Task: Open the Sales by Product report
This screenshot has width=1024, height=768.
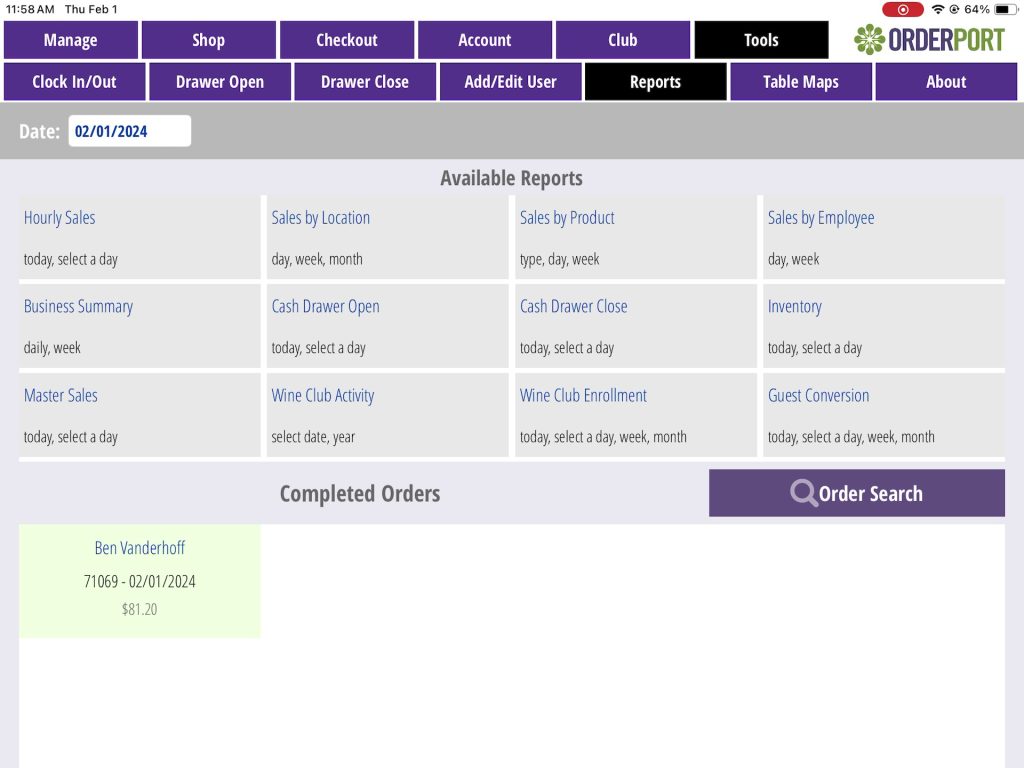Action: click(x=567, y=218)
